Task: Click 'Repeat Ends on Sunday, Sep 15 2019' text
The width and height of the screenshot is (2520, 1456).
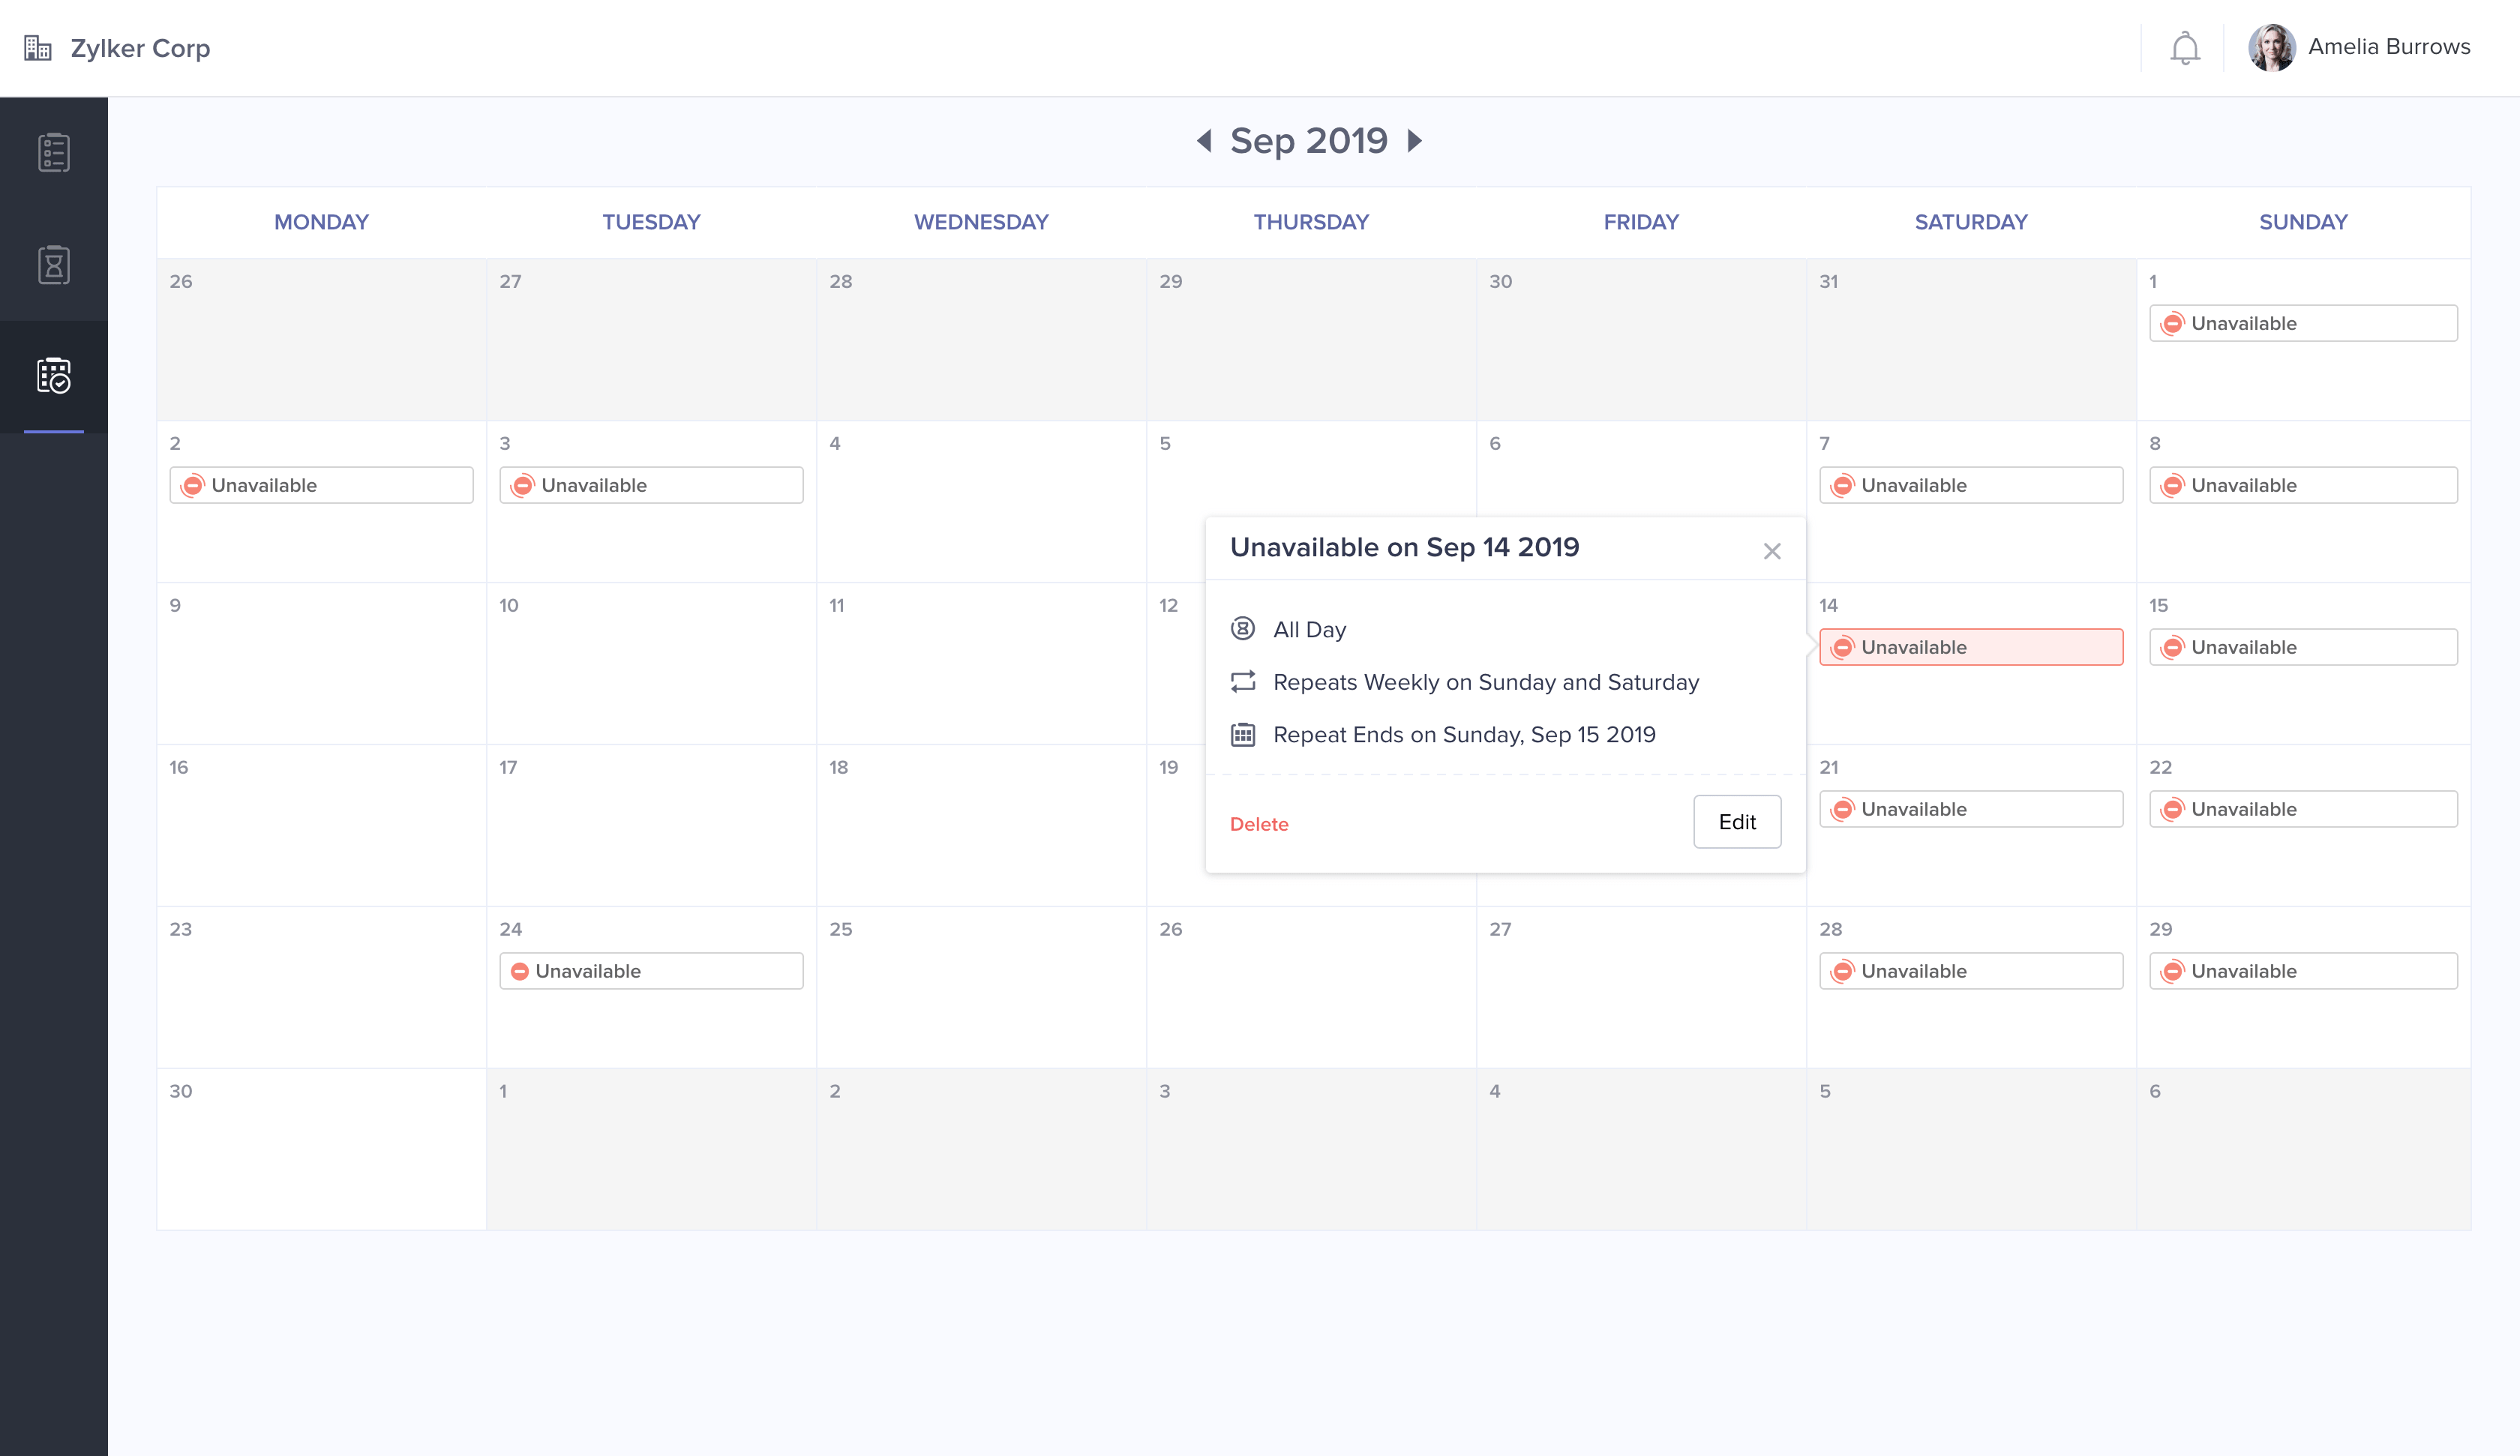Action: tap(1464, 735)
